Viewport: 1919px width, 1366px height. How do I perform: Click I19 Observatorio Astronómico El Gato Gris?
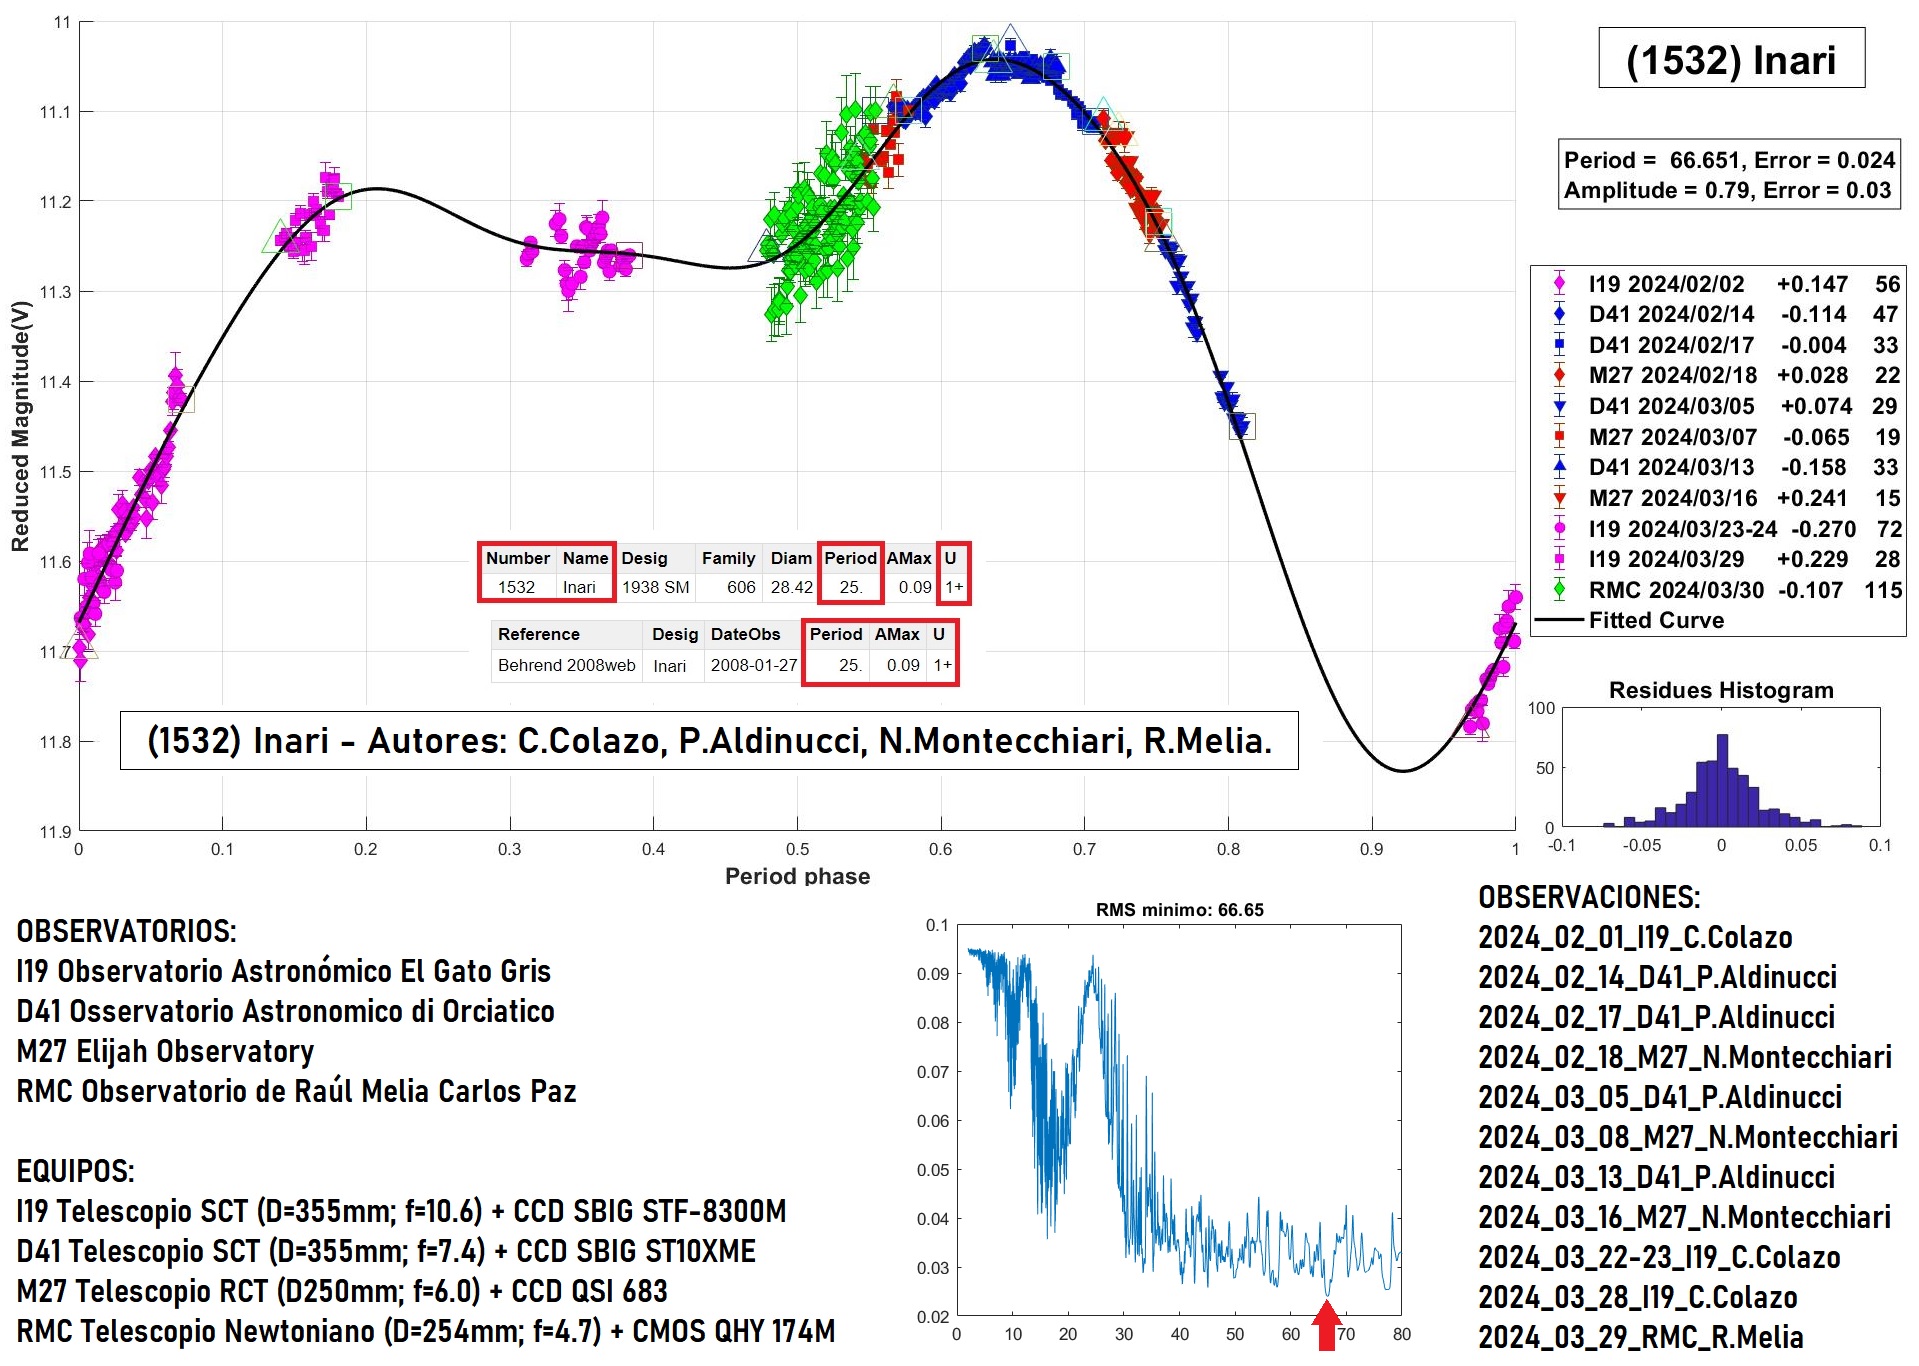[x=284, y=971]
